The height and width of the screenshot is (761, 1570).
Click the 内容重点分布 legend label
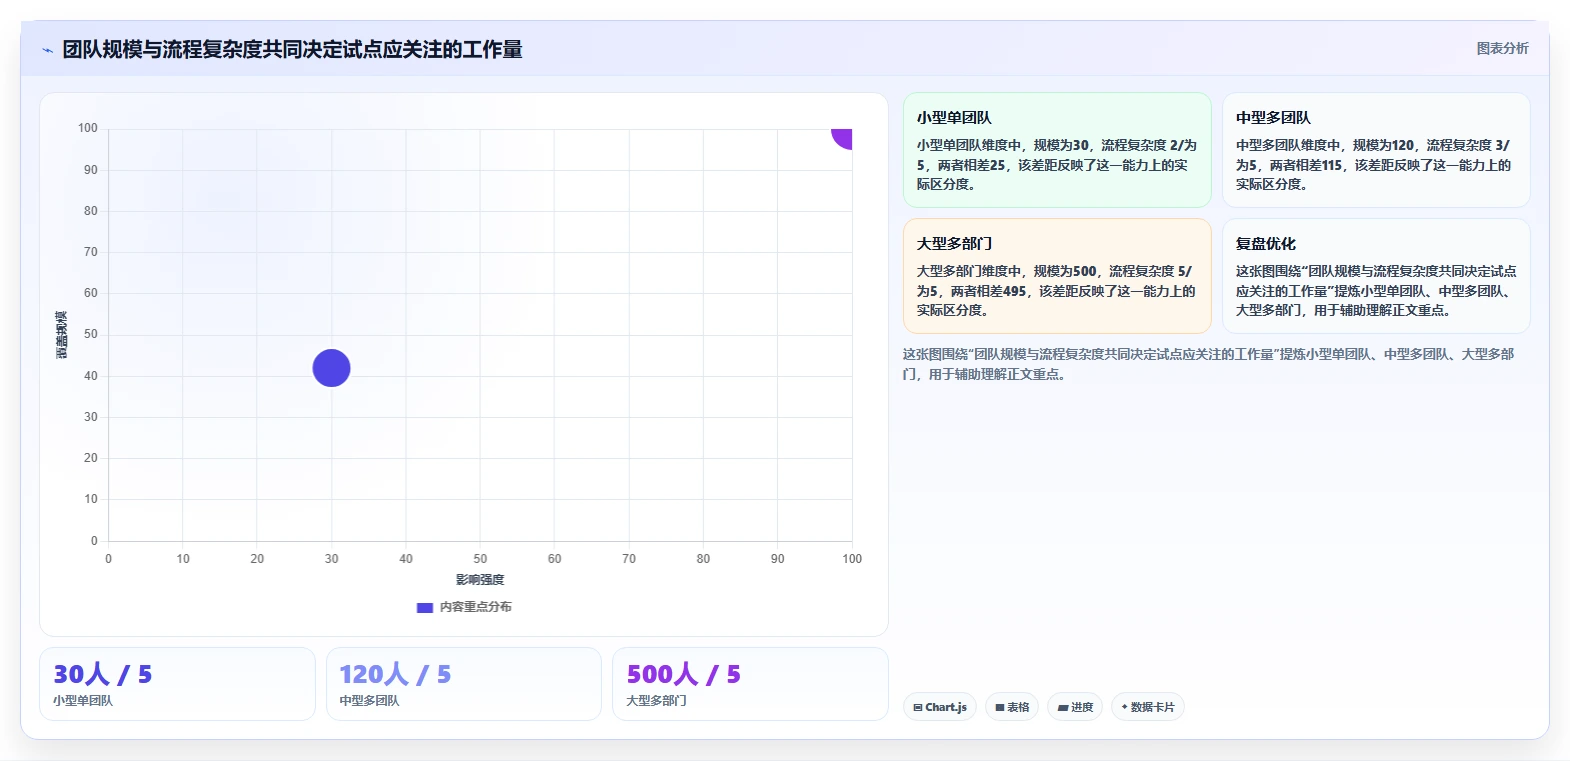point(476,607)
